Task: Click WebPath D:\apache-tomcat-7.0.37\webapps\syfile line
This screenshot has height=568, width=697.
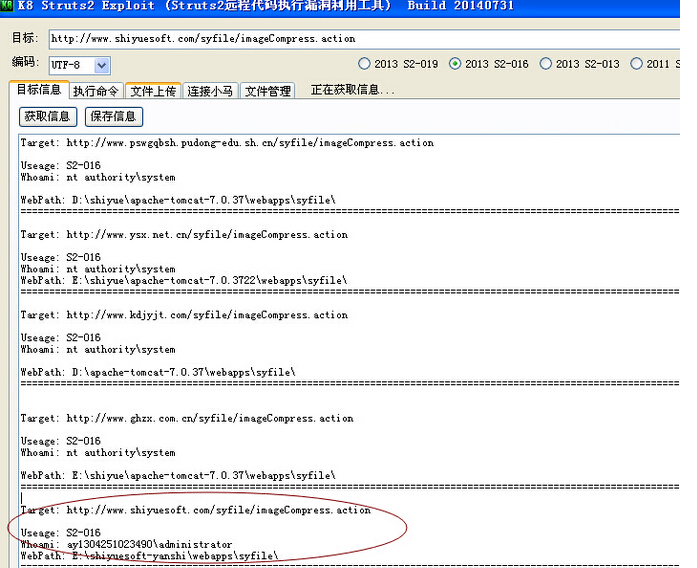Action: 158,372
